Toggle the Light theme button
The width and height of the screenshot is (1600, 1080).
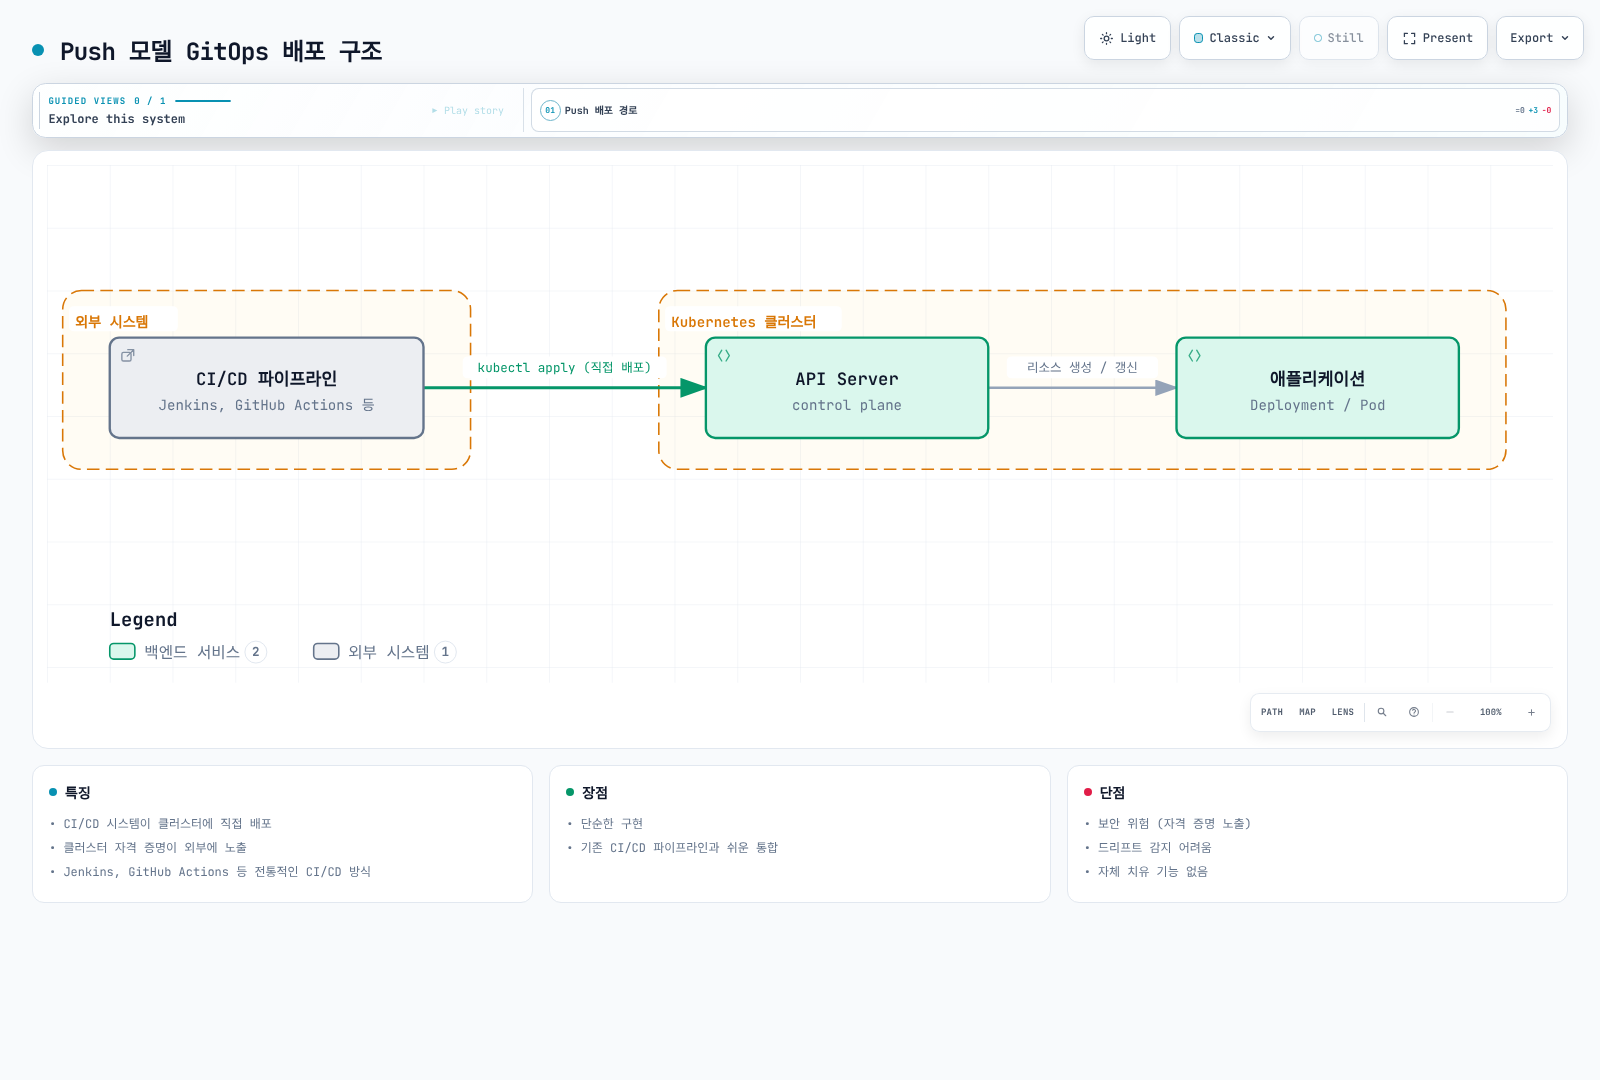pos(1127,38)
